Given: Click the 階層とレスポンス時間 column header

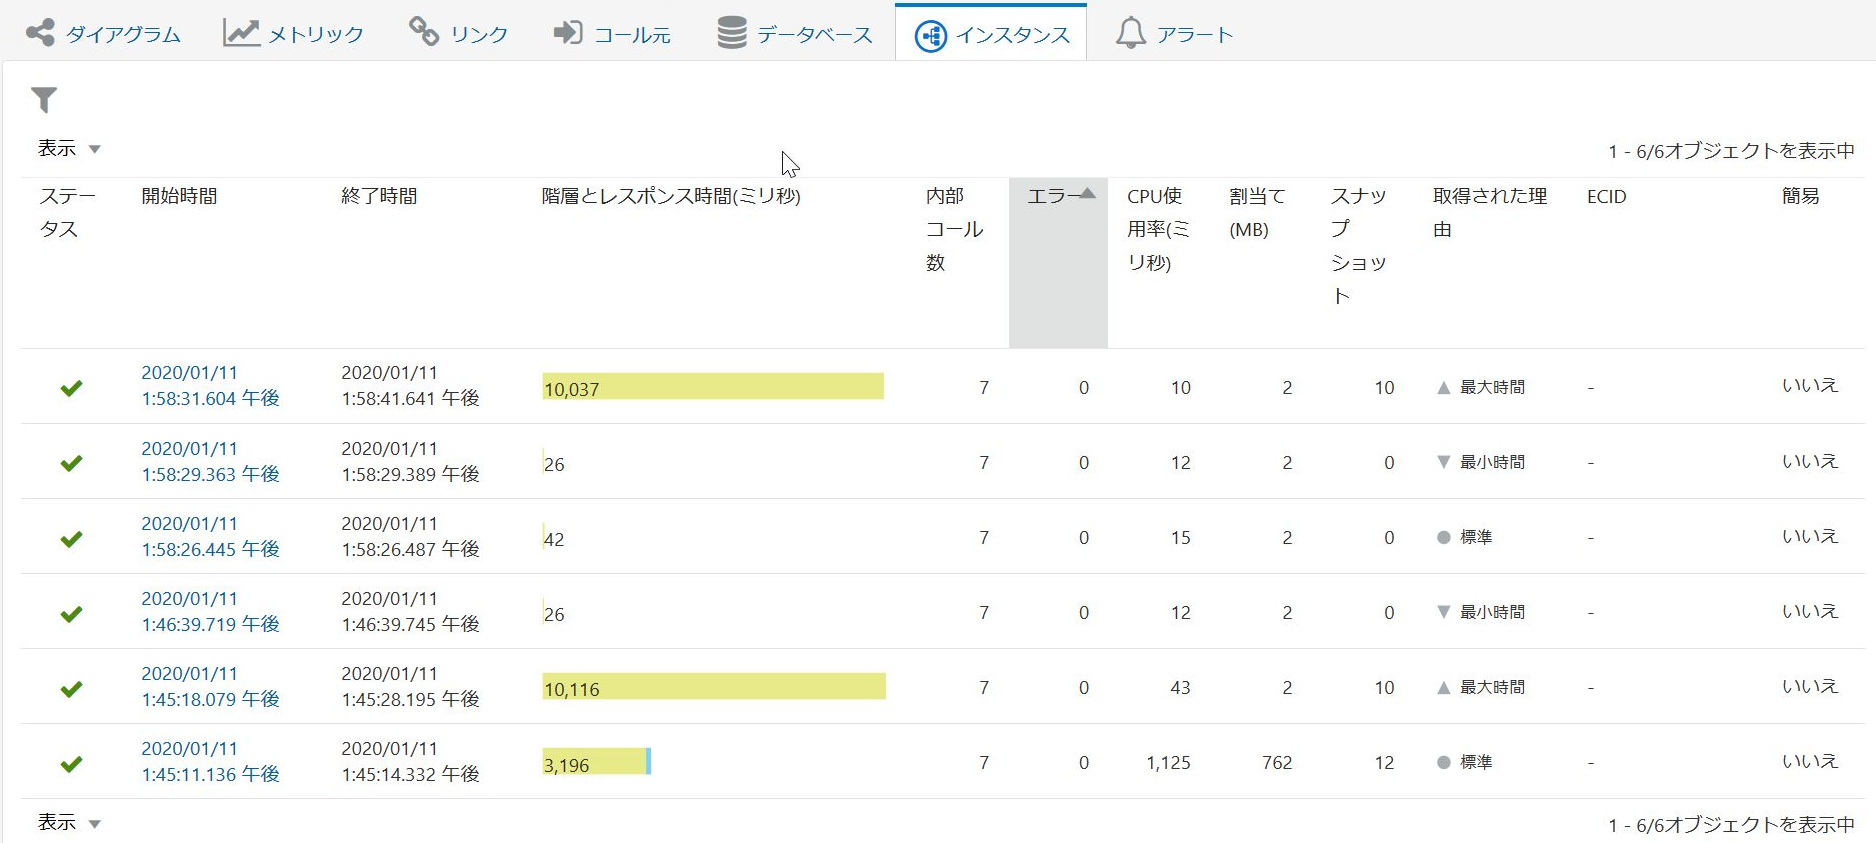Looking at the screenshot, I should [671, 196].
